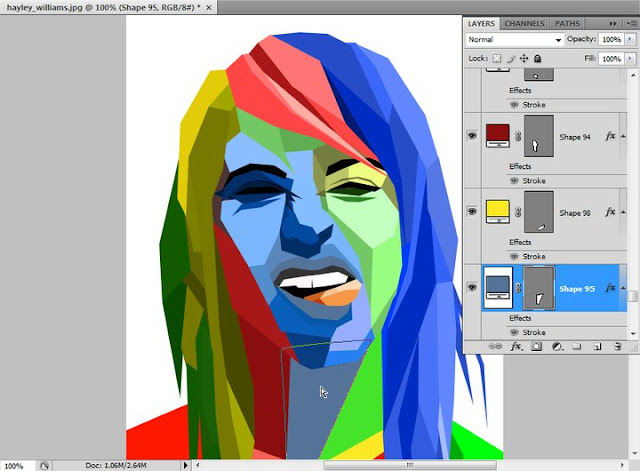640x471 pixels.
Task: Click the lock position icon
Action: (x=524, y=59)
